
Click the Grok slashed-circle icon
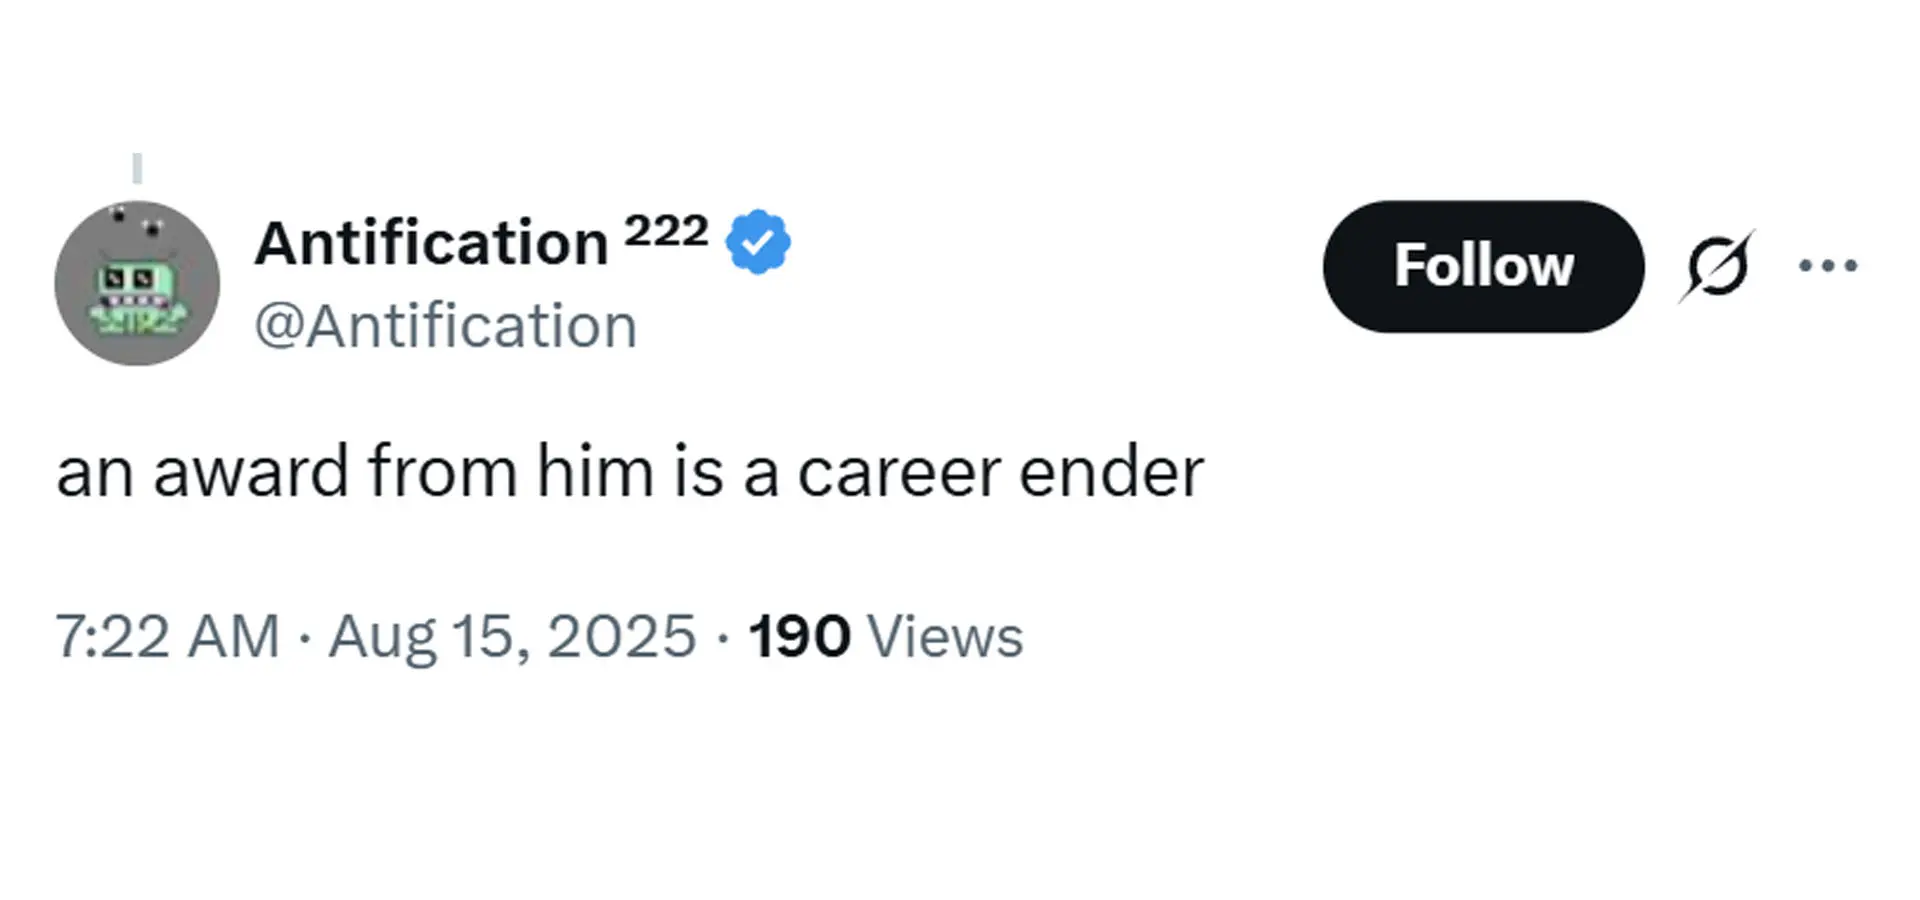coord(1716,266)
